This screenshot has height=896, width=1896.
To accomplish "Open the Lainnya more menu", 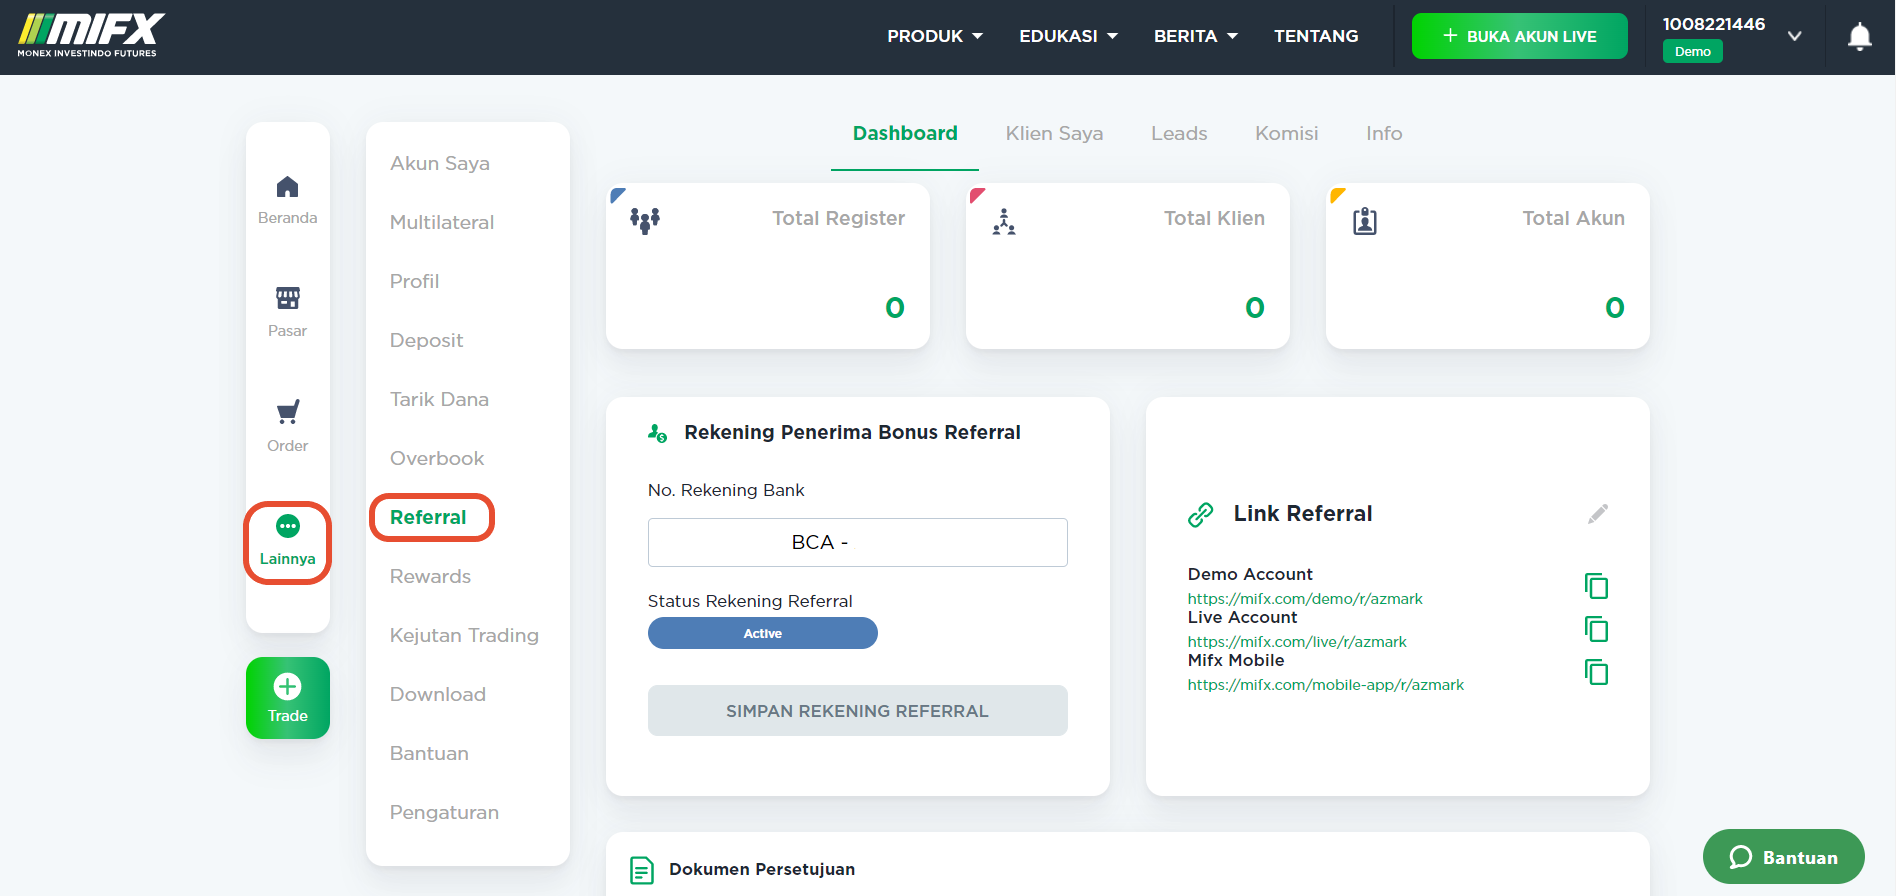I will [x=287, y=542].
